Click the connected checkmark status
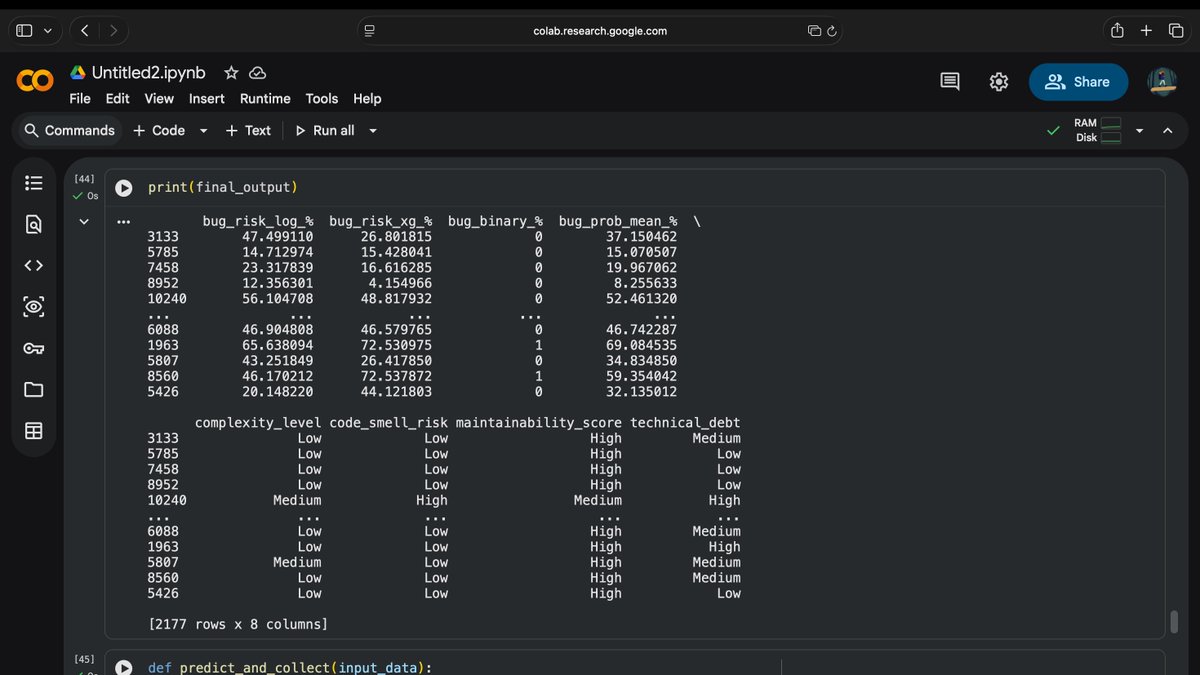 pyautogui.click(x=1053, y=131)
